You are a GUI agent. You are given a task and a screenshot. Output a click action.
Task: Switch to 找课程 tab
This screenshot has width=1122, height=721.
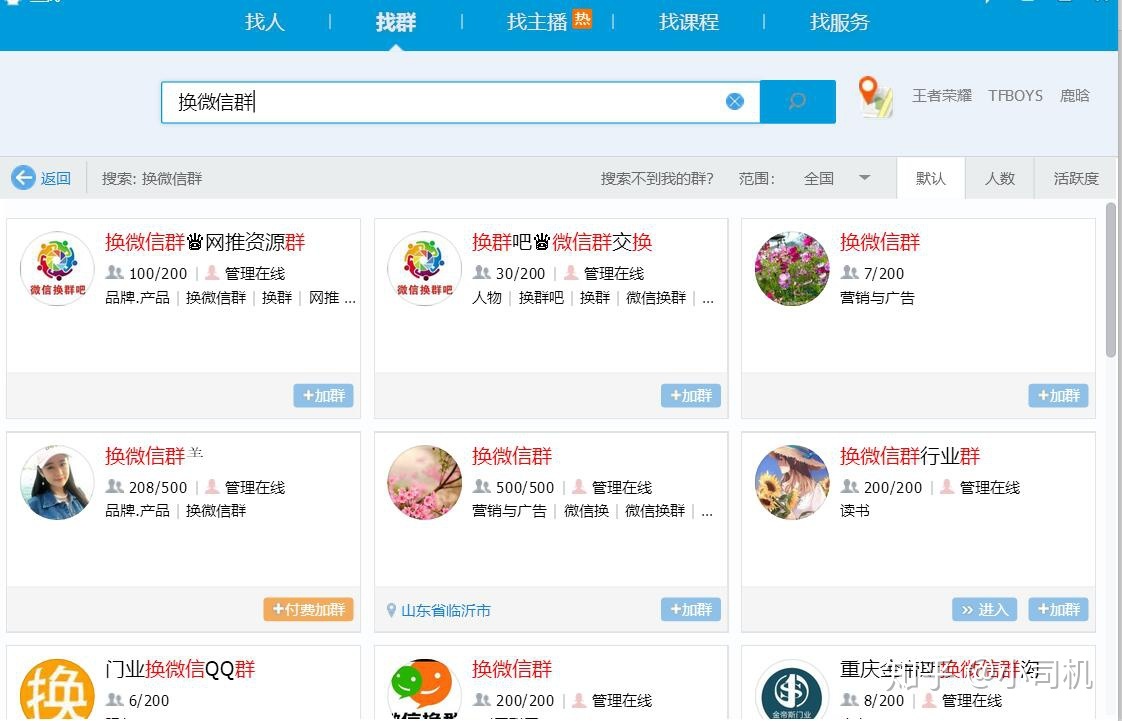coord(688,22)
